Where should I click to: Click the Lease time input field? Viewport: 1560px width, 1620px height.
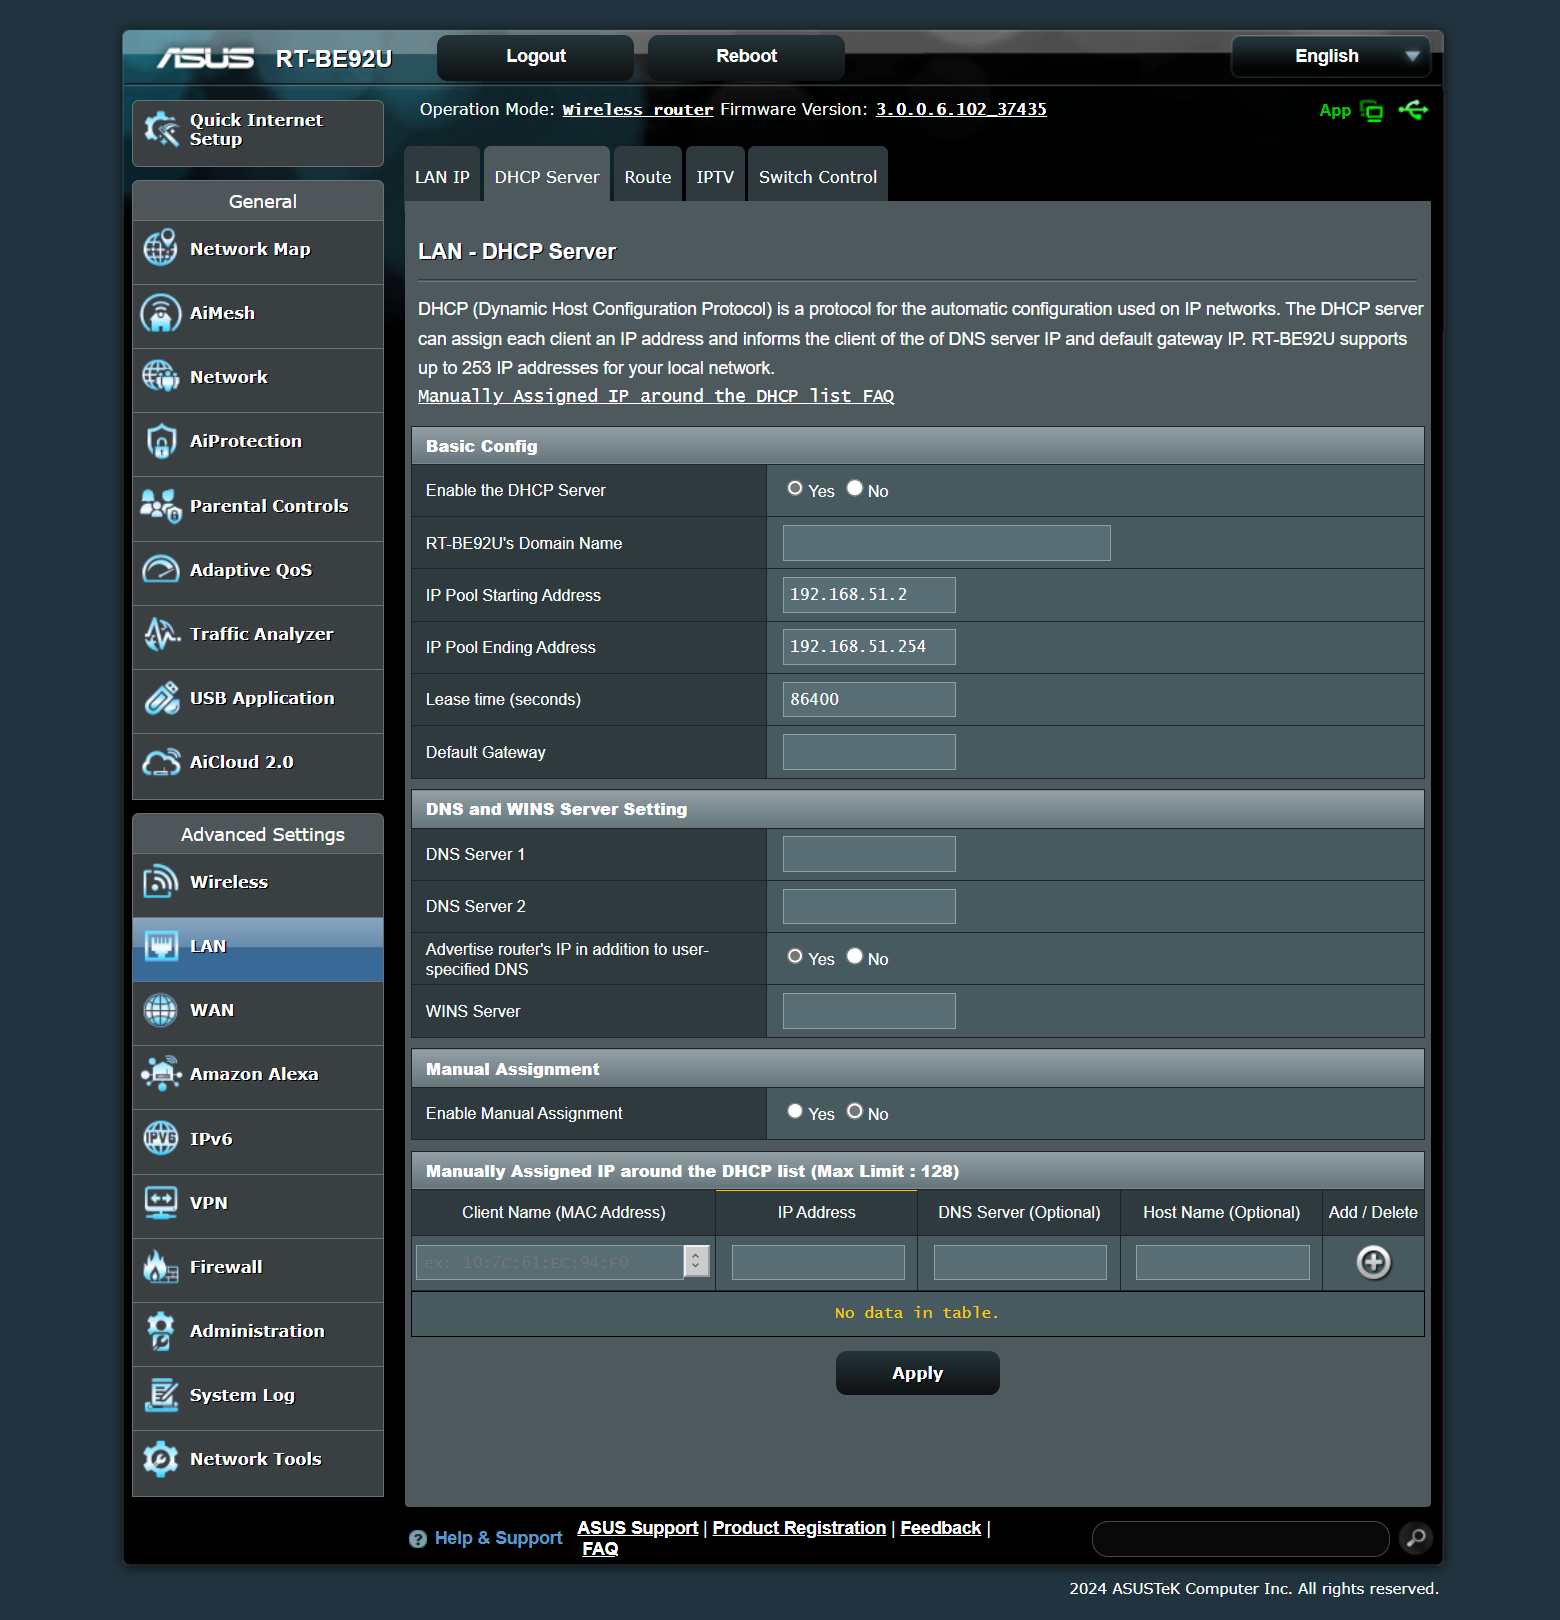(x=868, y=699)
